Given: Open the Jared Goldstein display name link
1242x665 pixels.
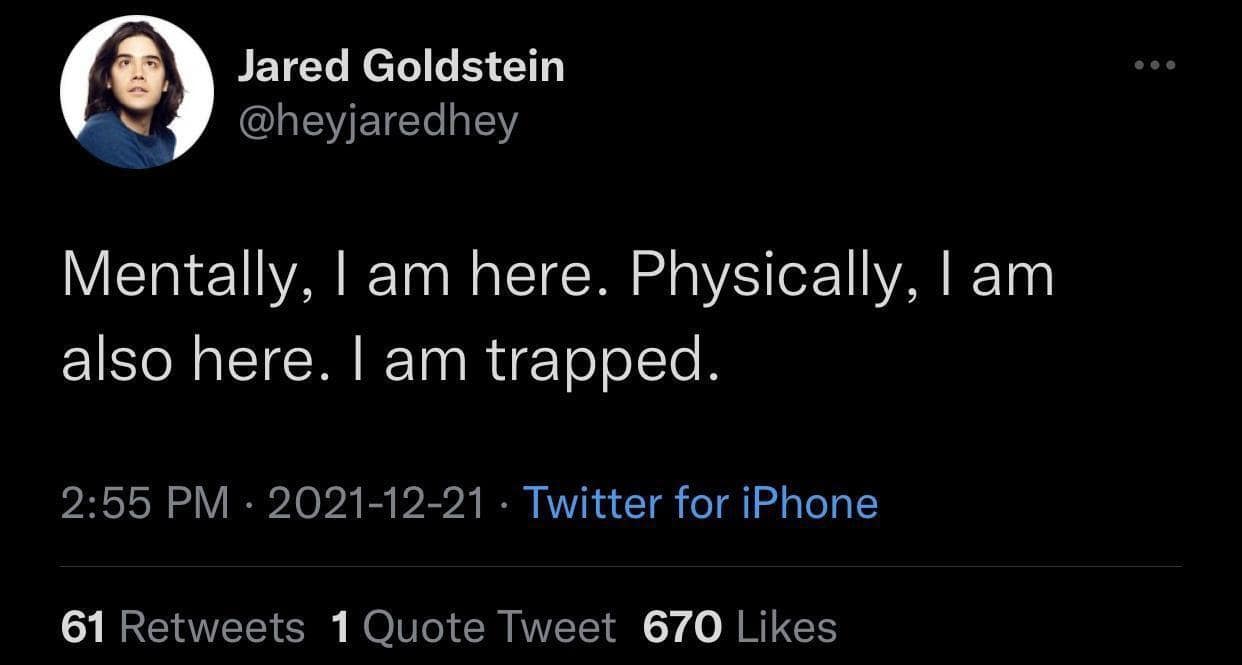Looking at the screenshot, I should click(x=400, y=67).
